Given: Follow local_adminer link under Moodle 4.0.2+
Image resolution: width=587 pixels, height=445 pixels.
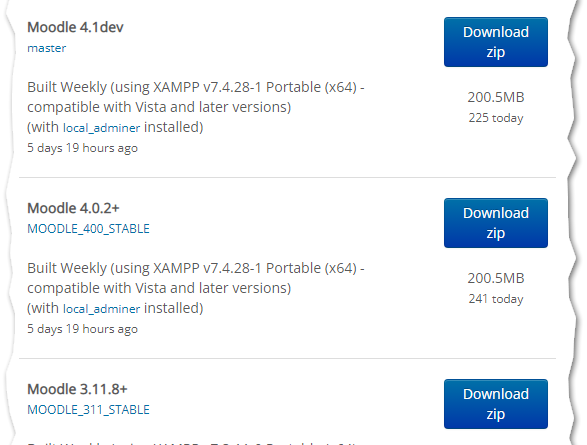Looking at the screenshot, I should pos(101,309).
